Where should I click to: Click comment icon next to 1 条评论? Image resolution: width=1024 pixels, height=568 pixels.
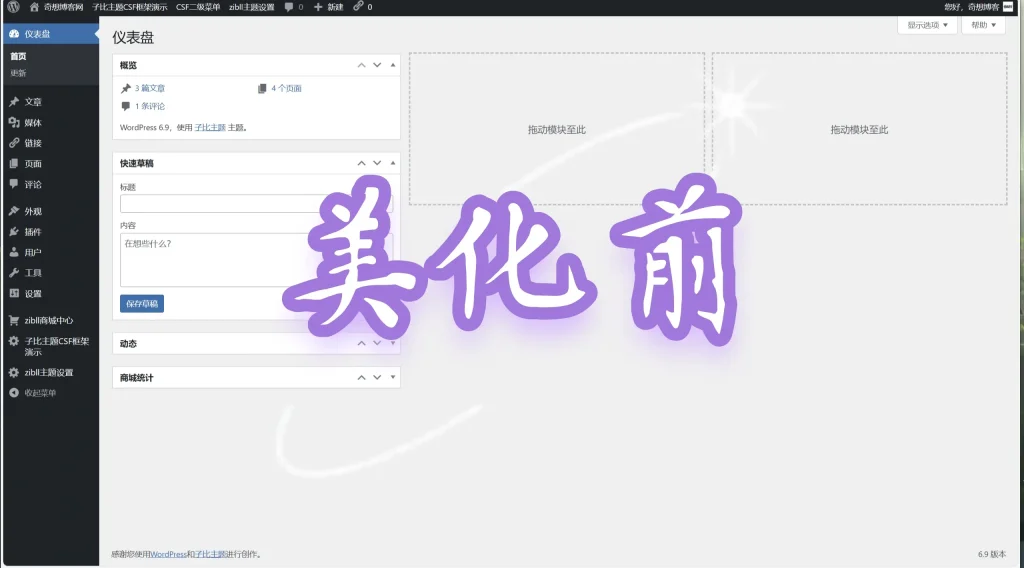[126, 106]
